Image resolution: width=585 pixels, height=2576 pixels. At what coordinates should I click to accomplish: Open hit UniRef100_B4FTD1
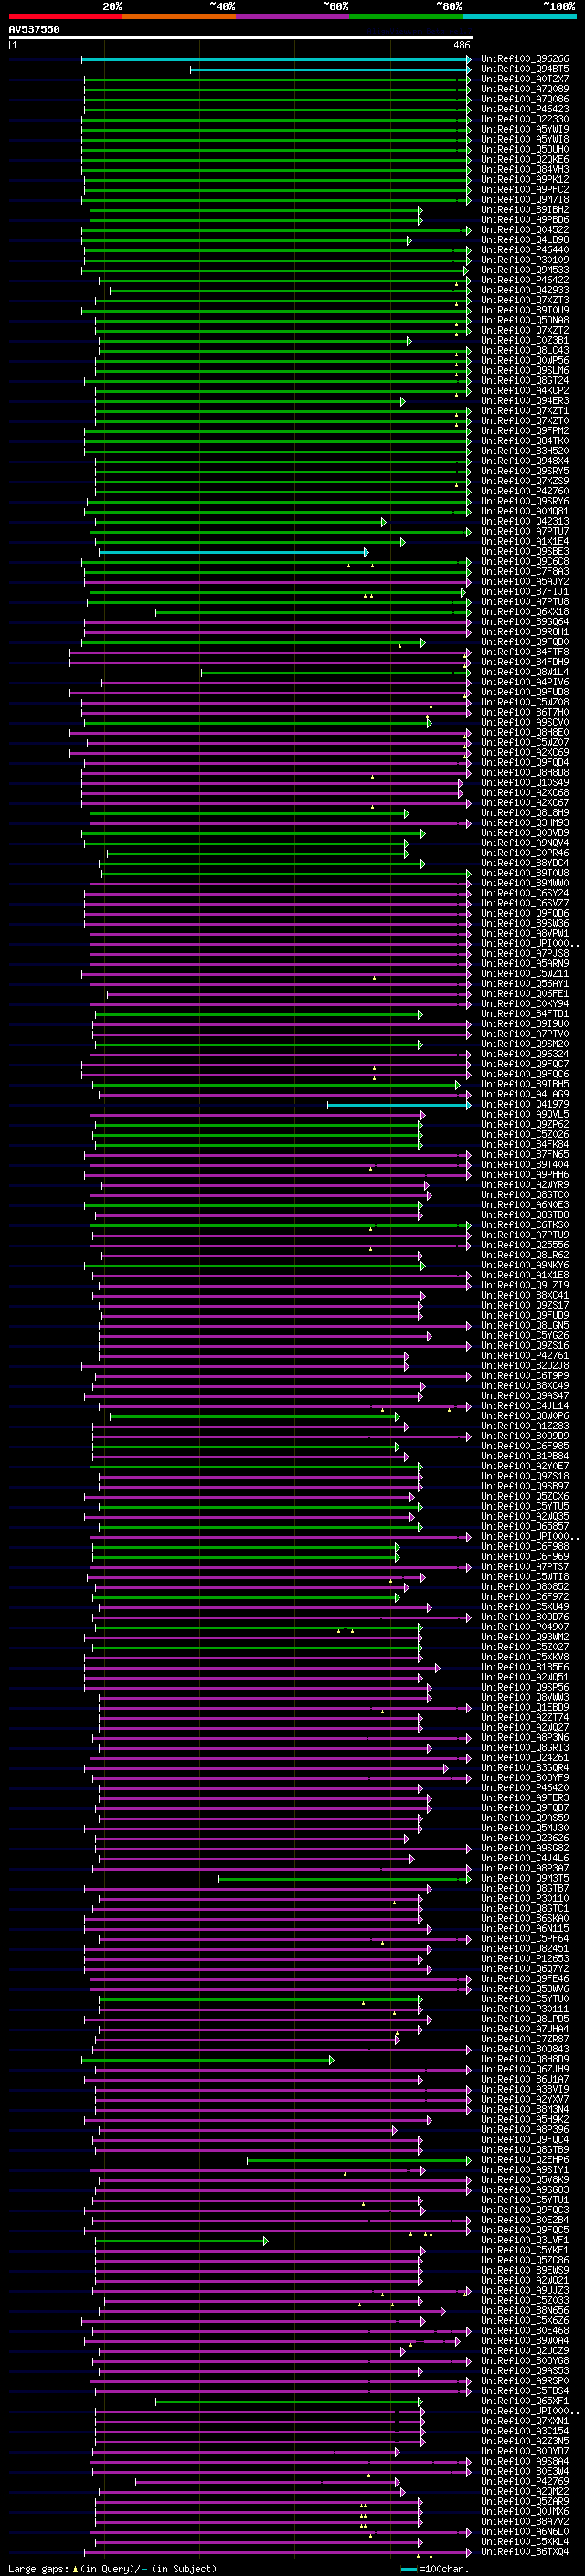click(525, 1014)
